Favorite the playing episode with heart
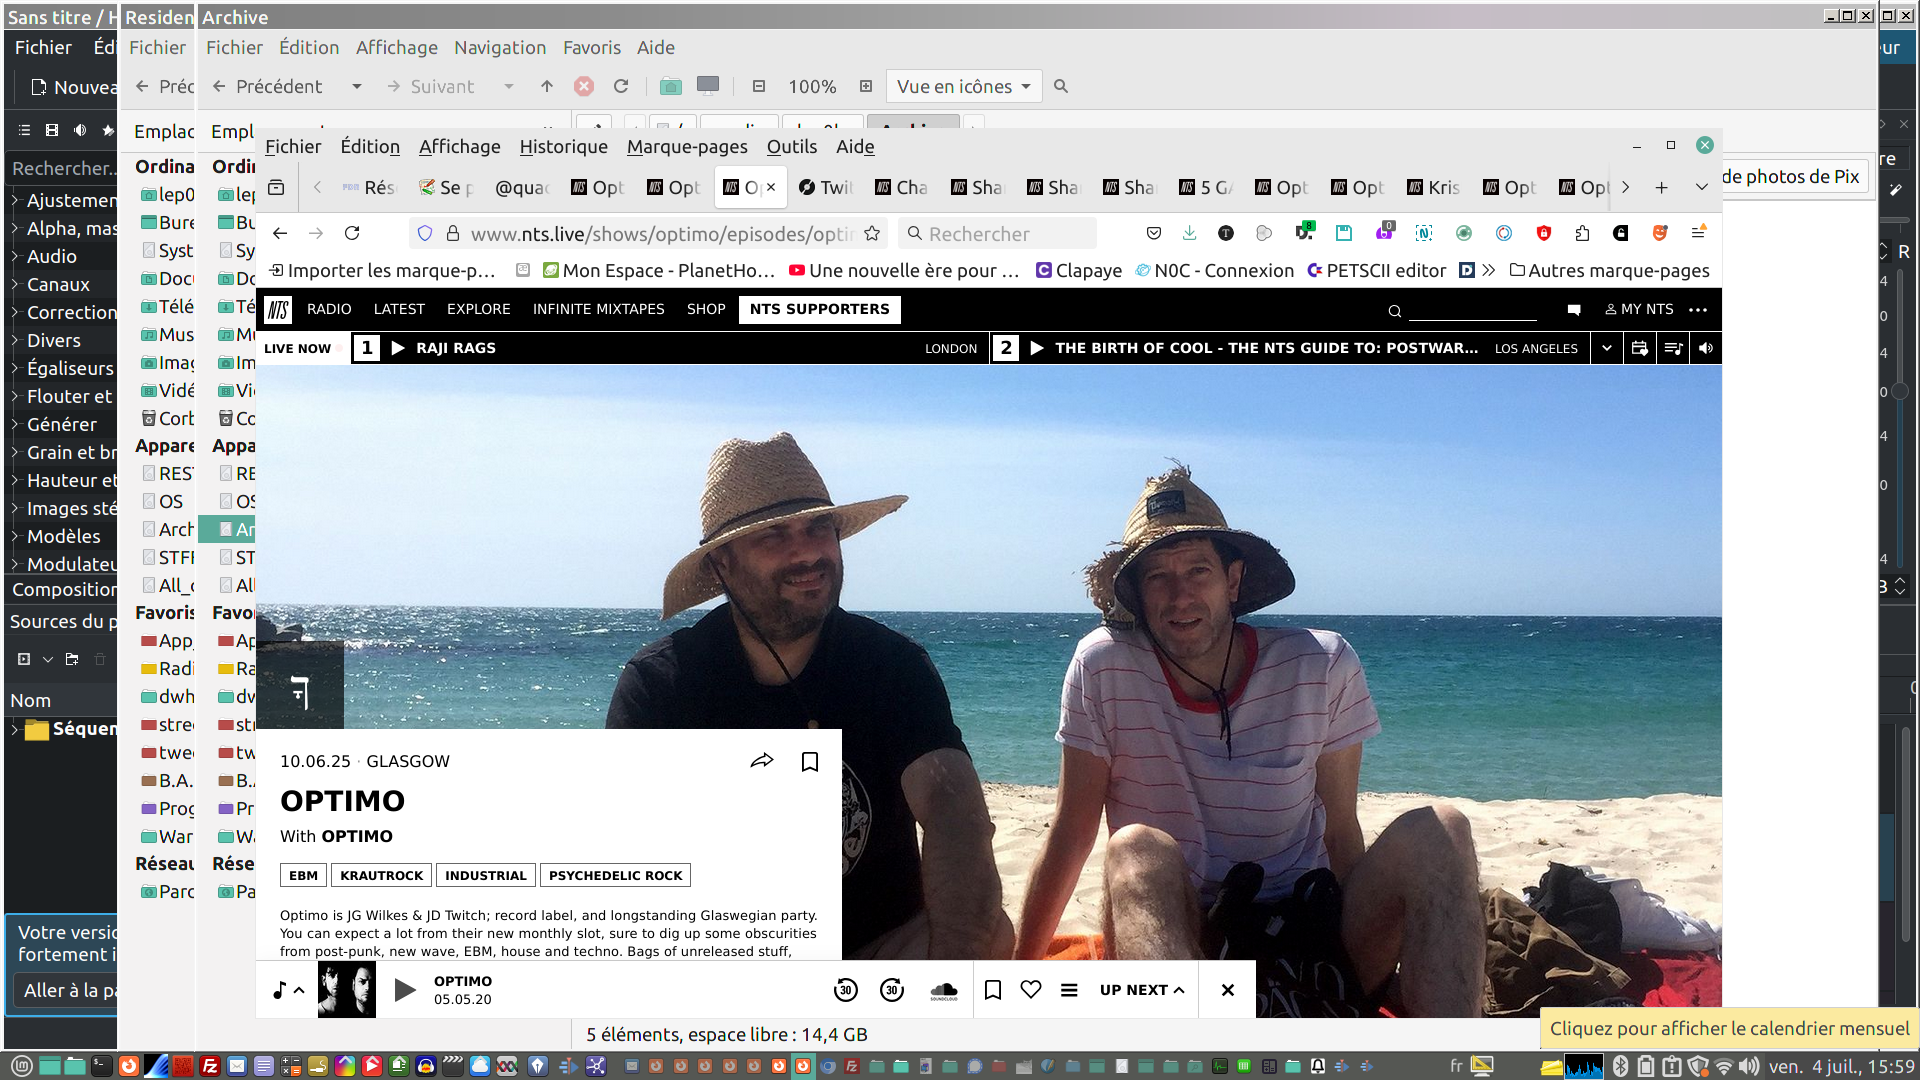 point(1031,989)
